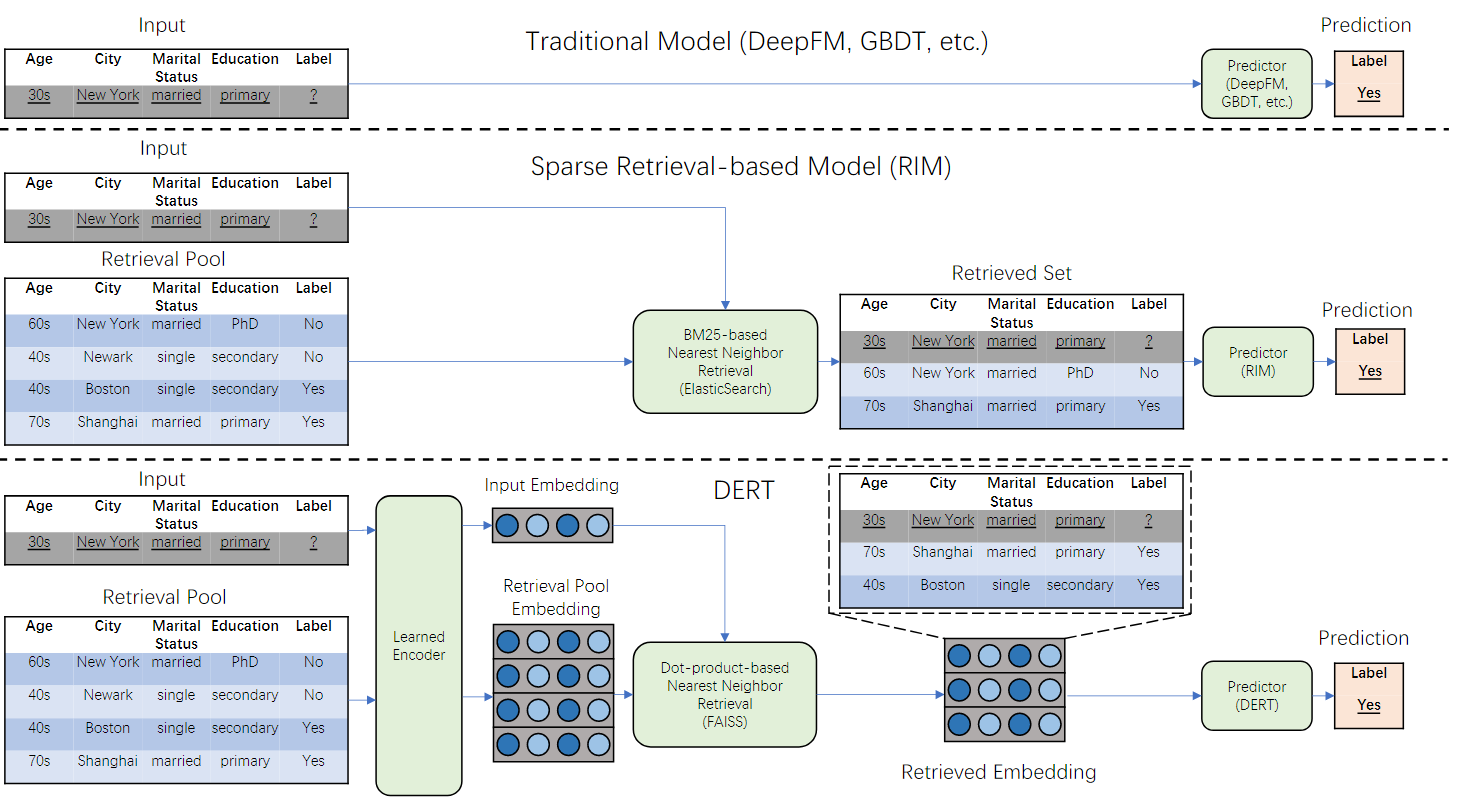Image resolution: width=1461 pixels, height=800 pixels.
Task: Select the Predictor (DERT) block
Action: pyautogui.click(x=1256, y=694)
